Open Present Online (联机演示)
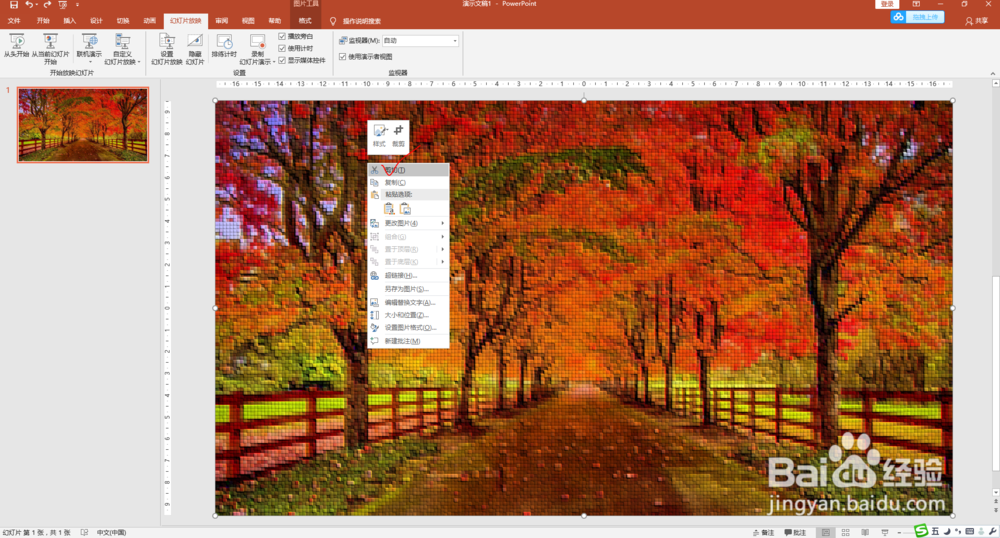Screen dimensions: 1000x538 89,46
